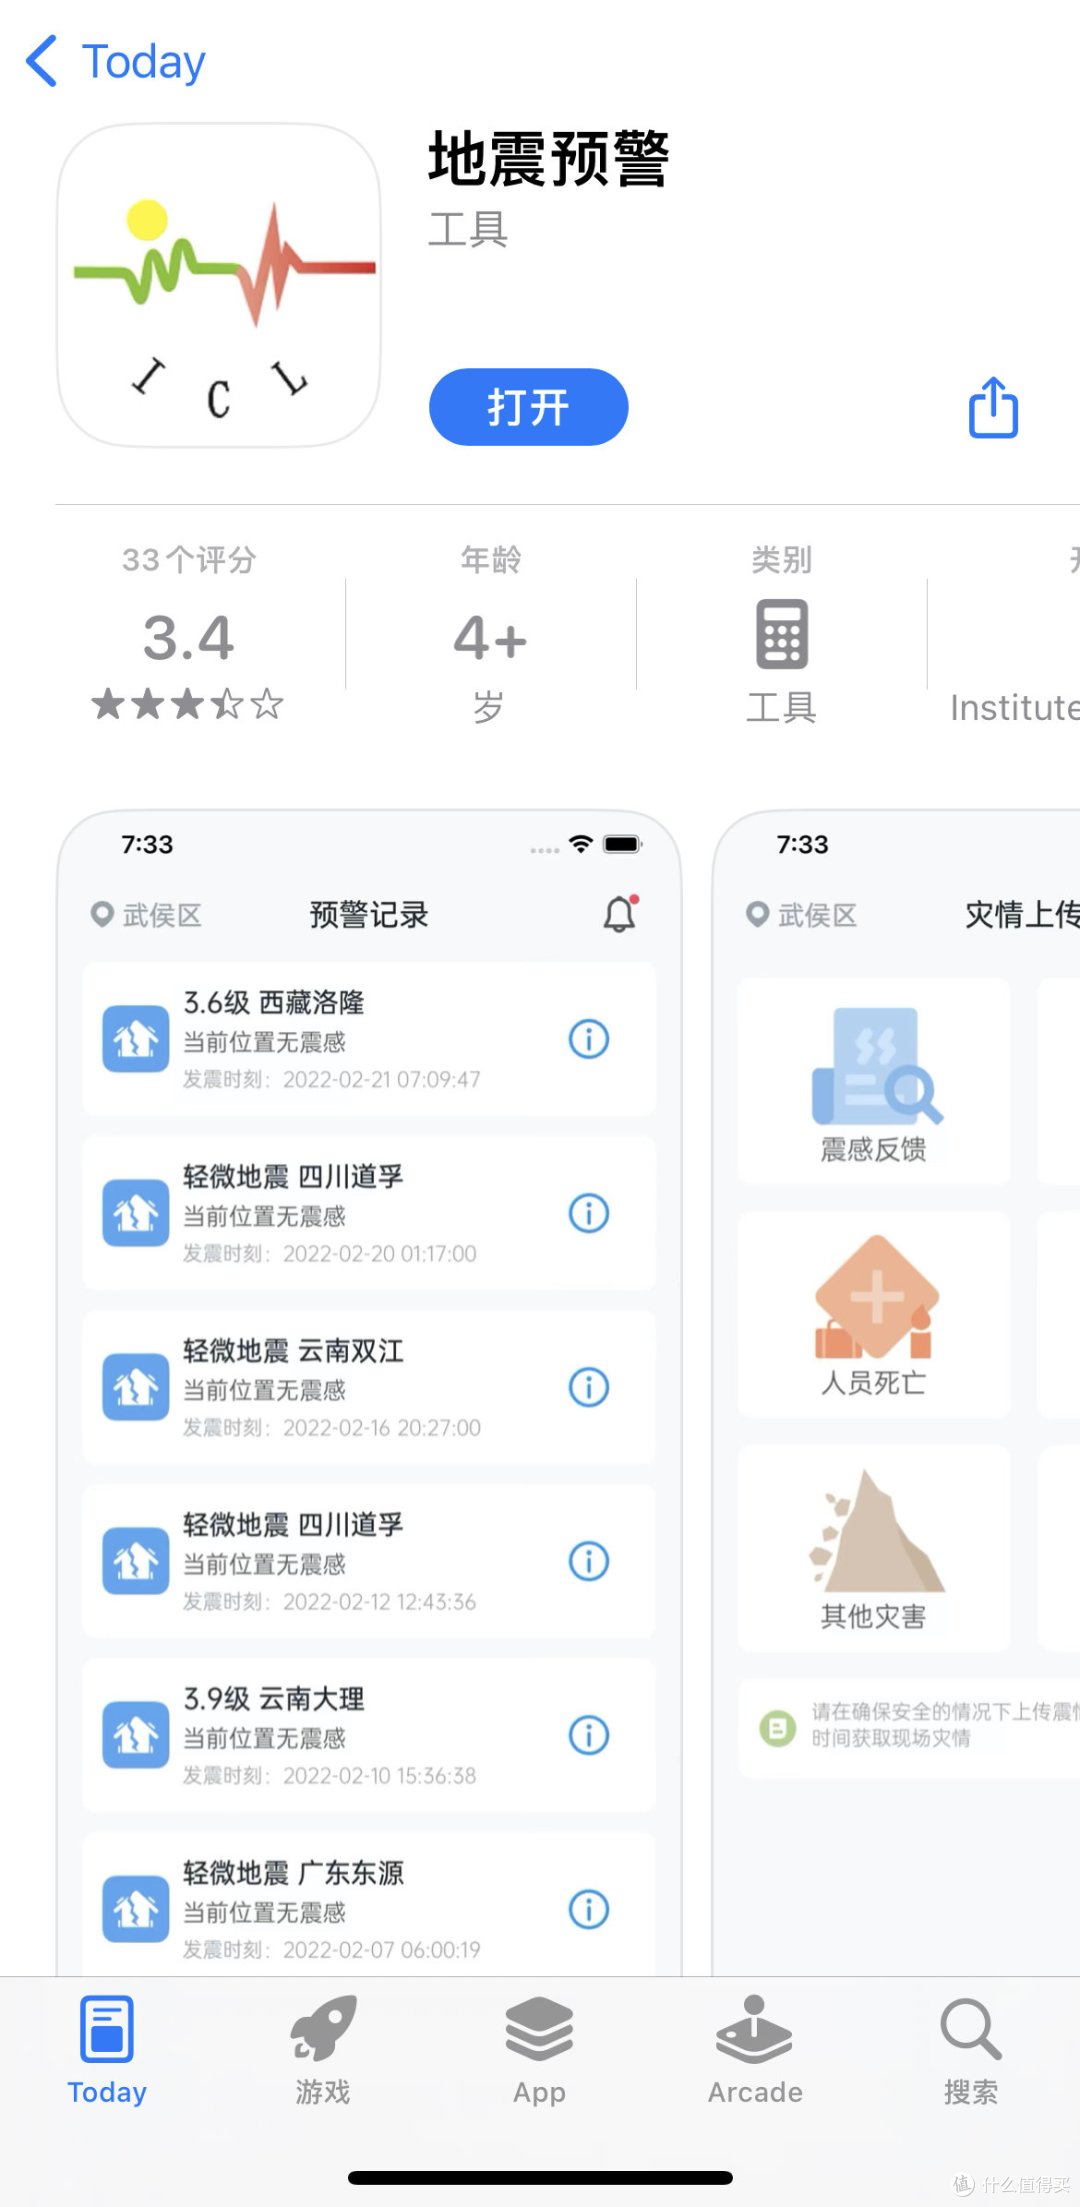Tap the Institute developer label
Viewport: 1080px width, 2207px height.
(x=1014, y=707)
